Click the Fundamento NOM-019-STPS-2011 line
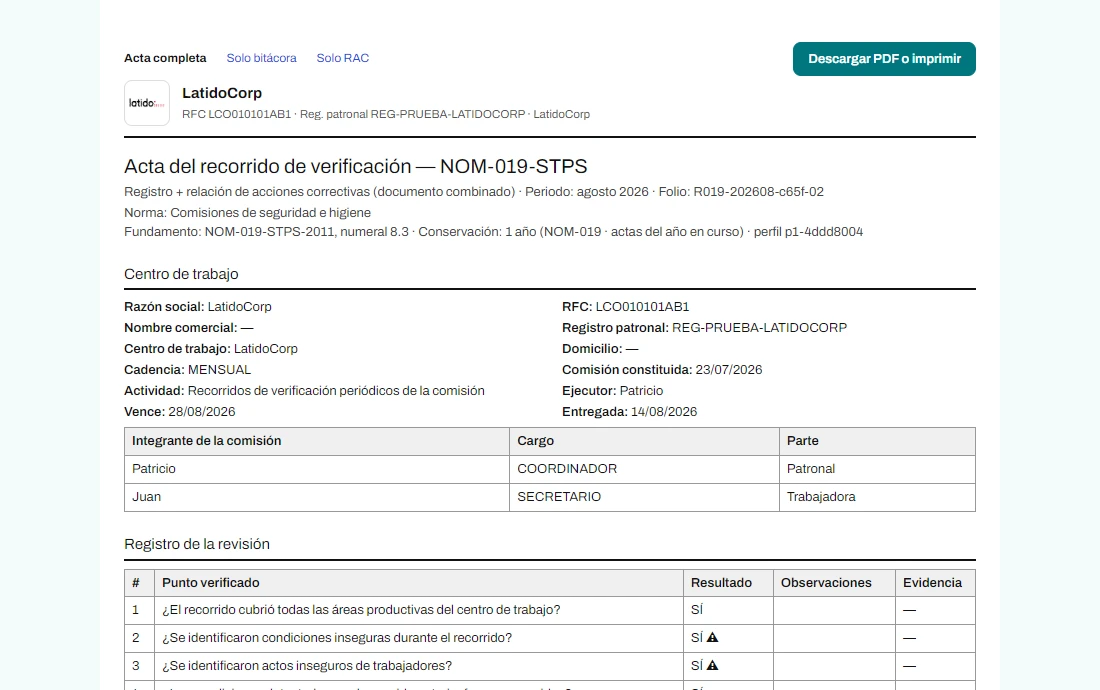 [493, 231]
